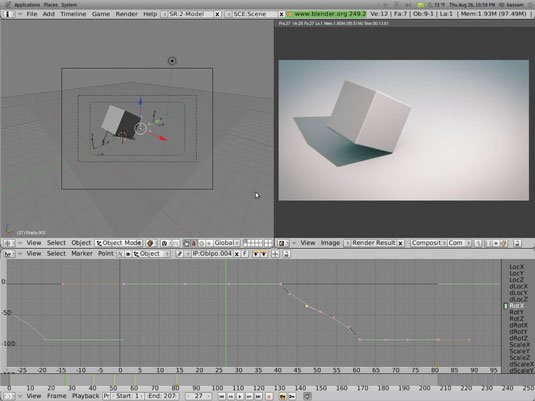Screen dimensions: 535x401
Task: Open the File menu
Action: 32,14
